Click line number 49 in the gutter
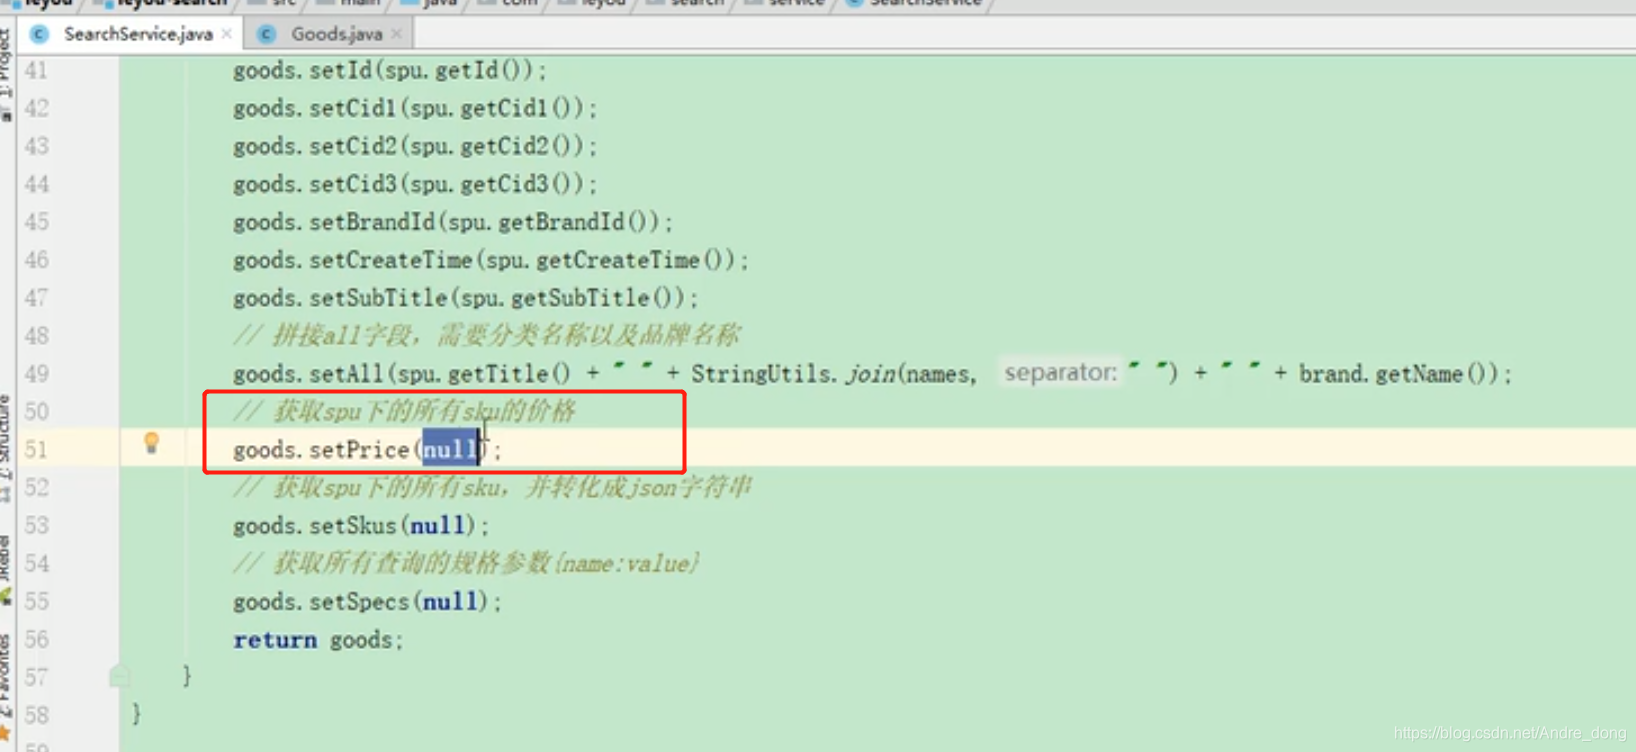Viewport: 1636px width, 752px height. tap(36, 375)
